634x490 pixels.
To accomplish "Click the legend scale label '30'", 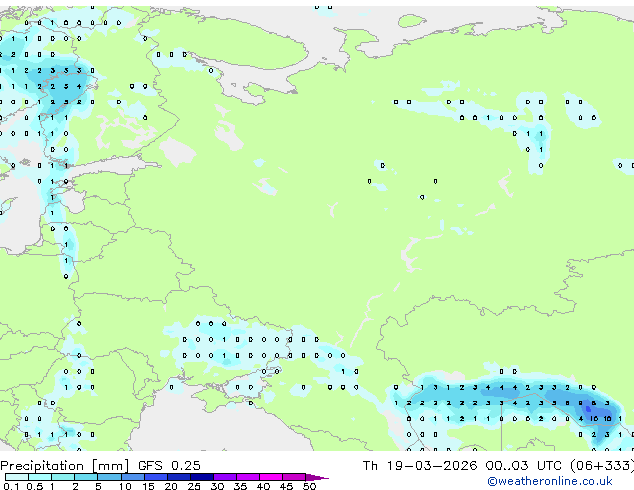I will pyautogui.click(x=217, y=486).
